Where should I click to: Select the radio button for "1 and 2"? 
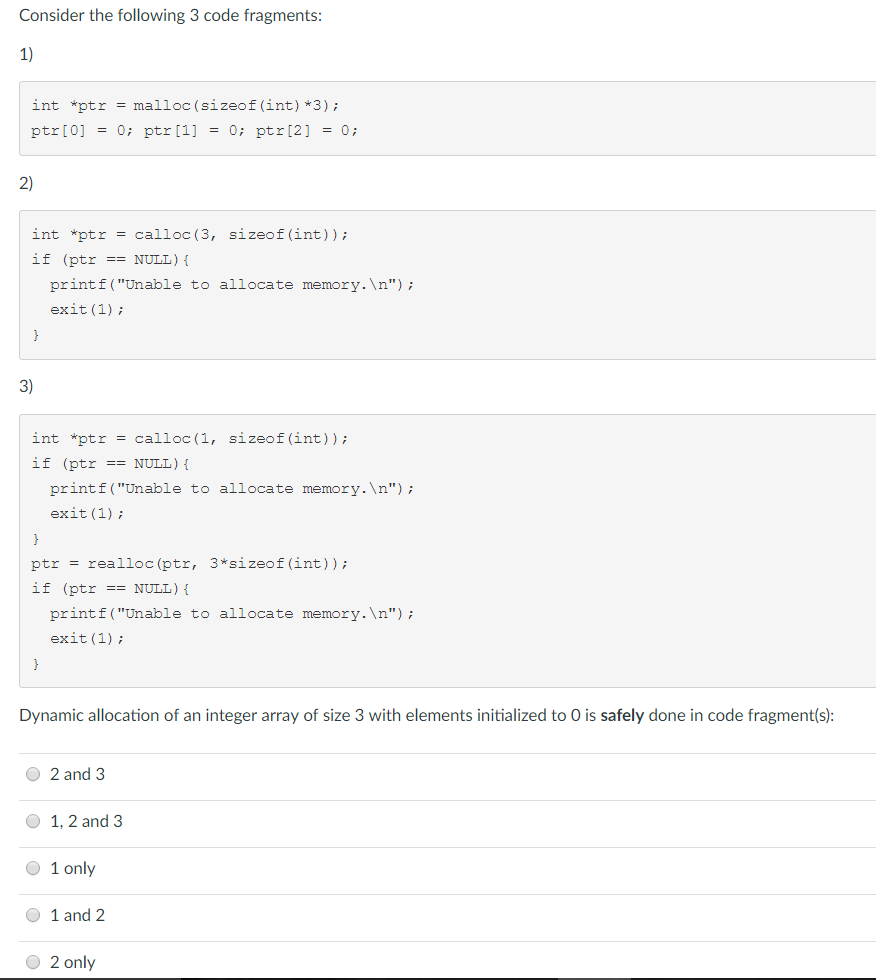33,914
